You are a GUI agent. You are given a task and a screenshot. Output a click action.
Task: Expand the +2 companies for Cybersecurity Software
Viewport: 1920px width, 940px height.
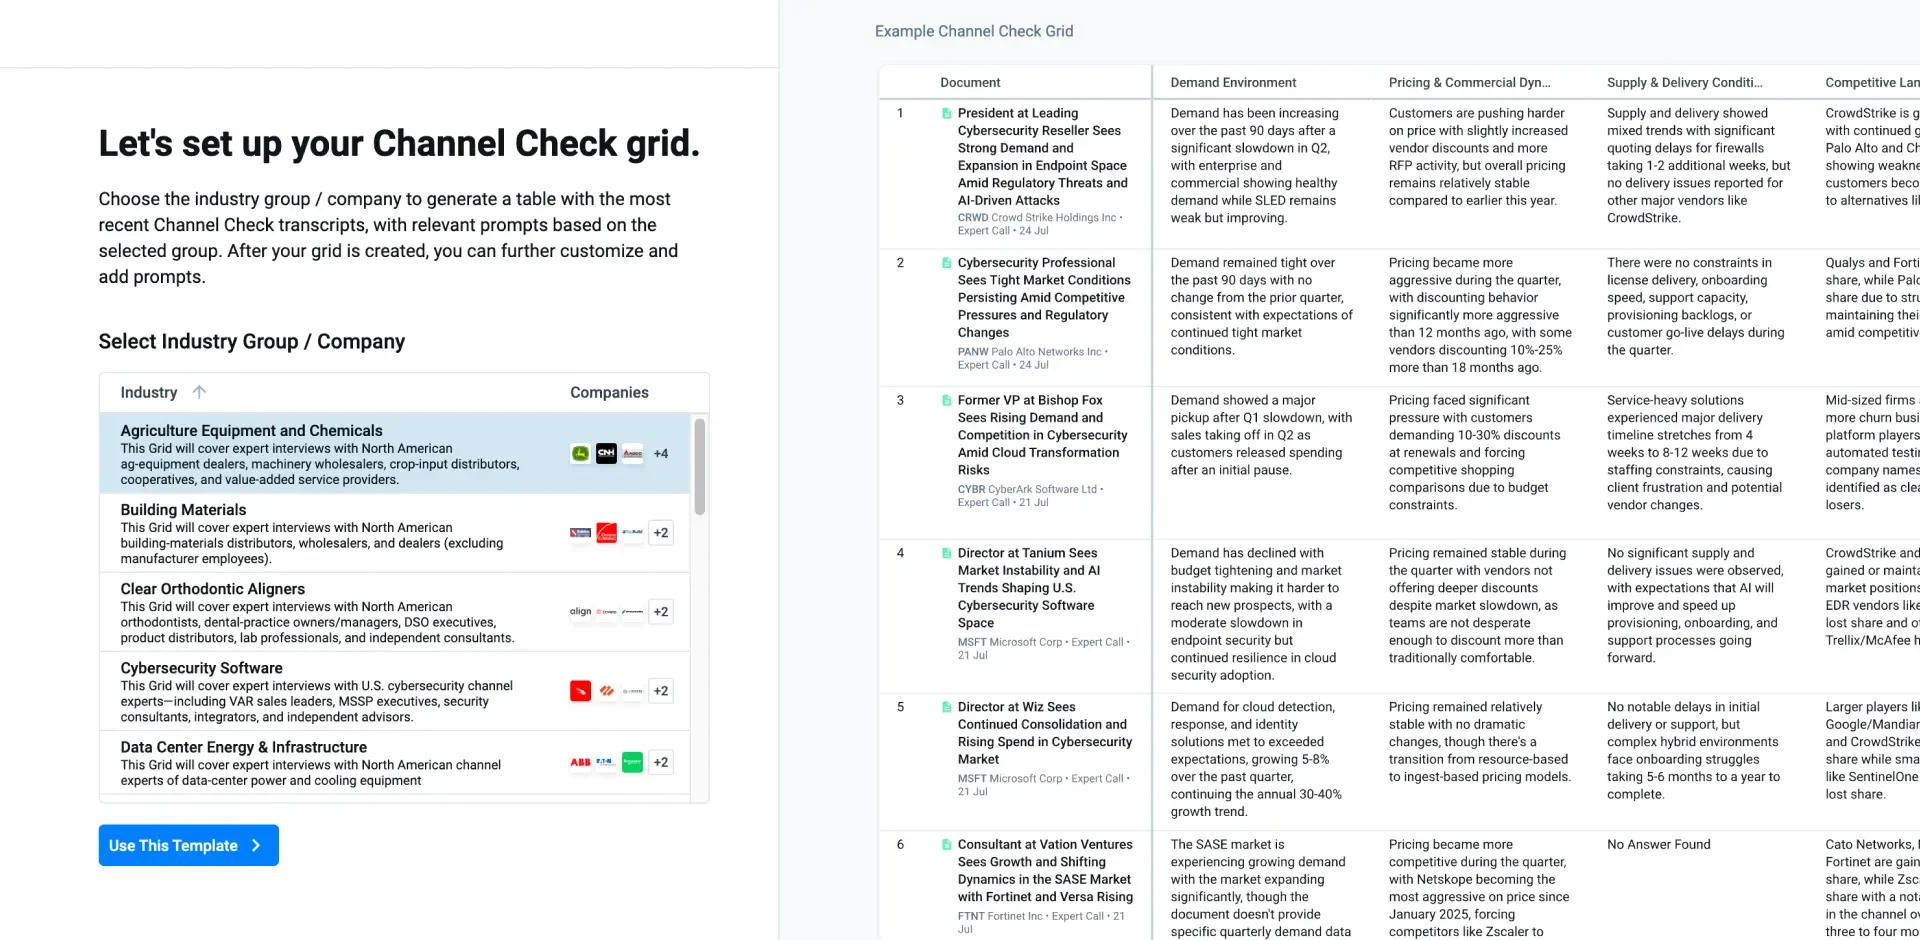[x=660, y=691]
